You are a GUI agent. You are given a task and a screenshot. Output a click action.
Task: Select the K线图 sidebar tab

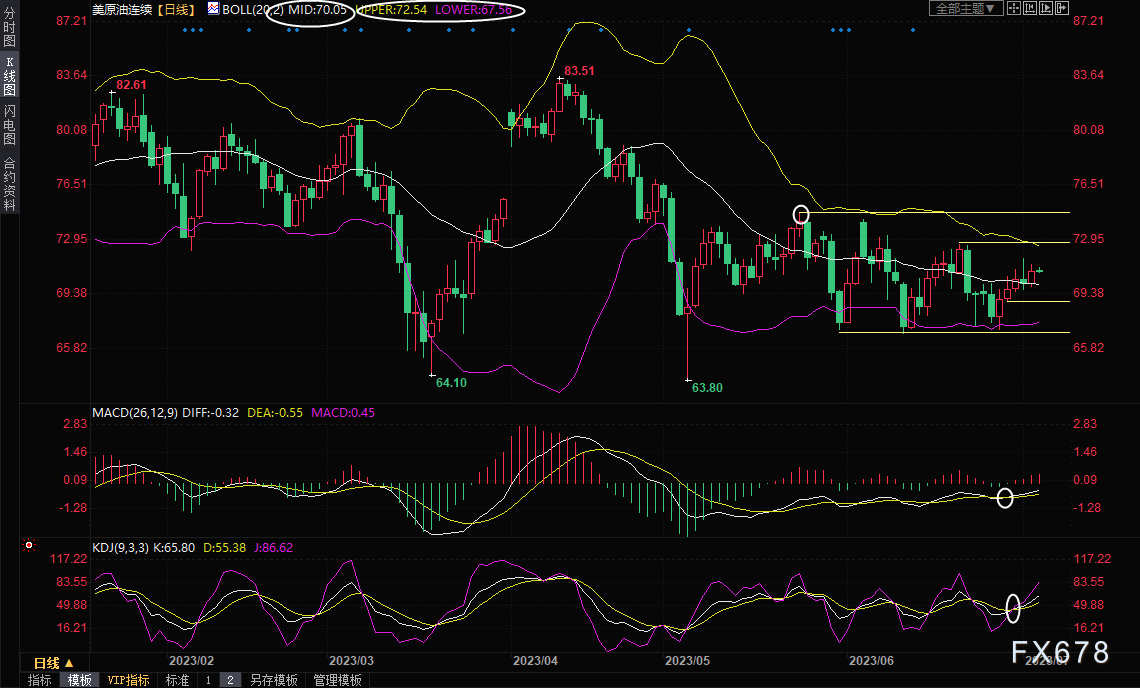point(9,76)
